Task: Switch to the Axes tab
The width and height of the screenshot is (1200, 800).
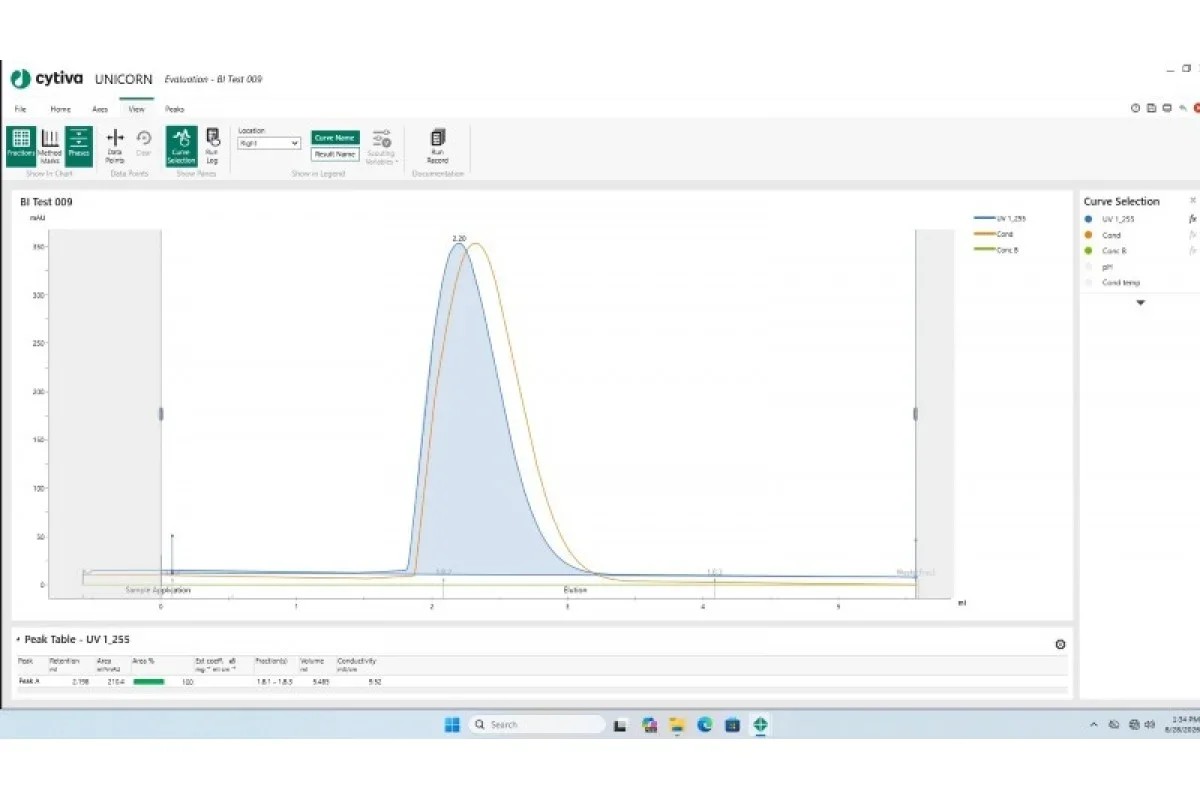Action: pyautogui.click(x=100, y=109)
